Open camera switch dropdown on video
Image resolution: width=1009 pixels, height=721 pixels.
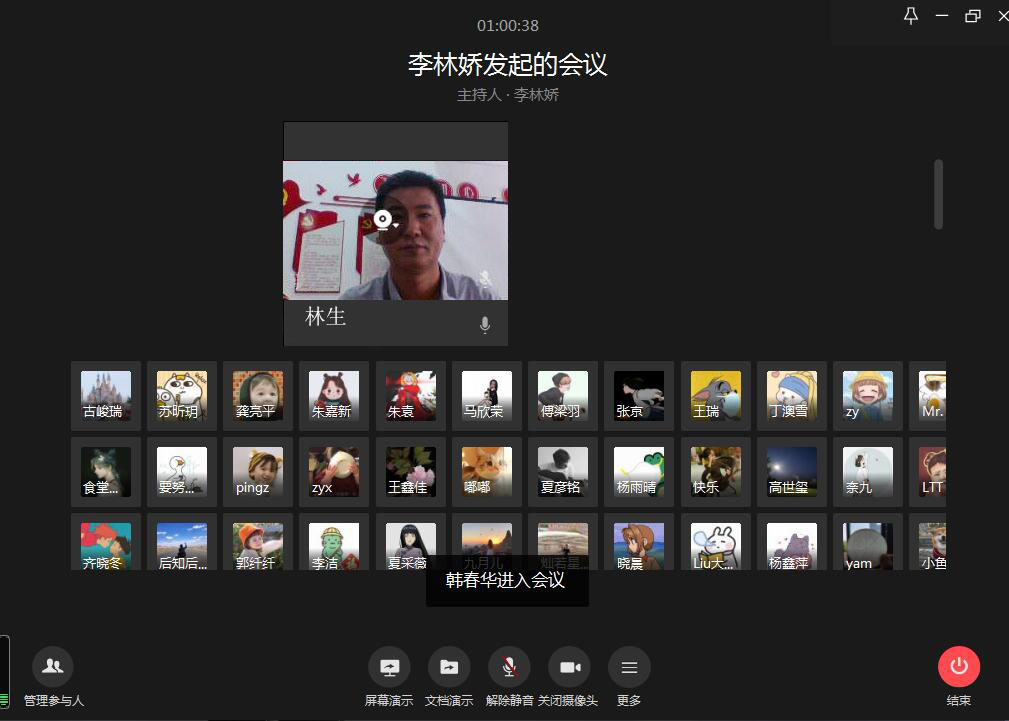point(385,221)
